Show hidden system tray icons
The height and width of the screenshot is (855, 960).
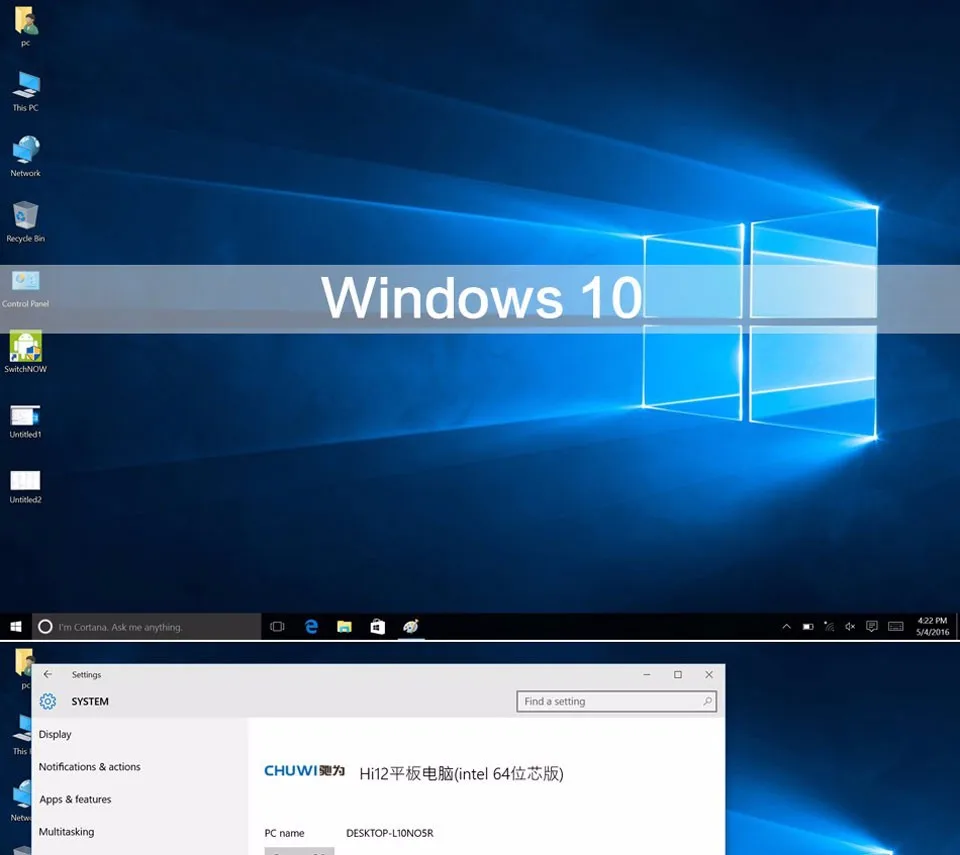coord(786,627)
